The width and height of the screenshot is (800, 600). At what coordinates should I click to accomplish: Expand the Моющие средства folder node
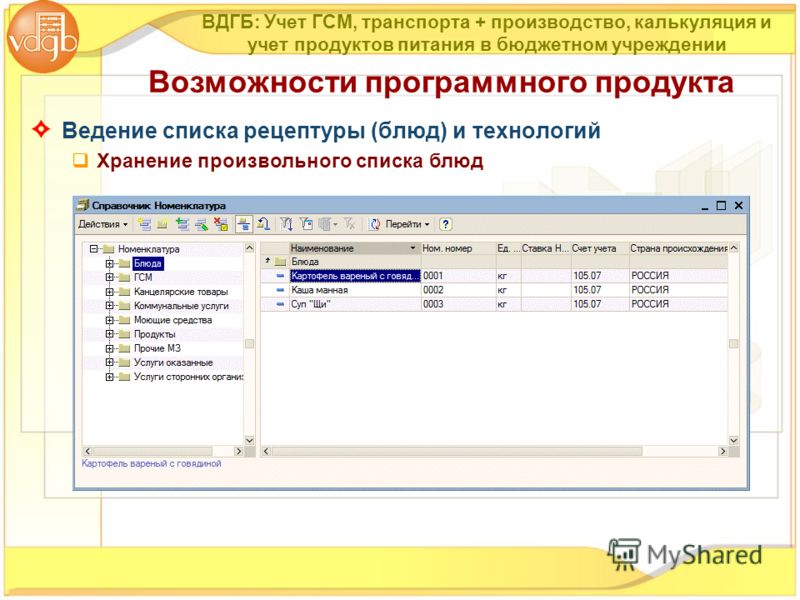point(109,320)
